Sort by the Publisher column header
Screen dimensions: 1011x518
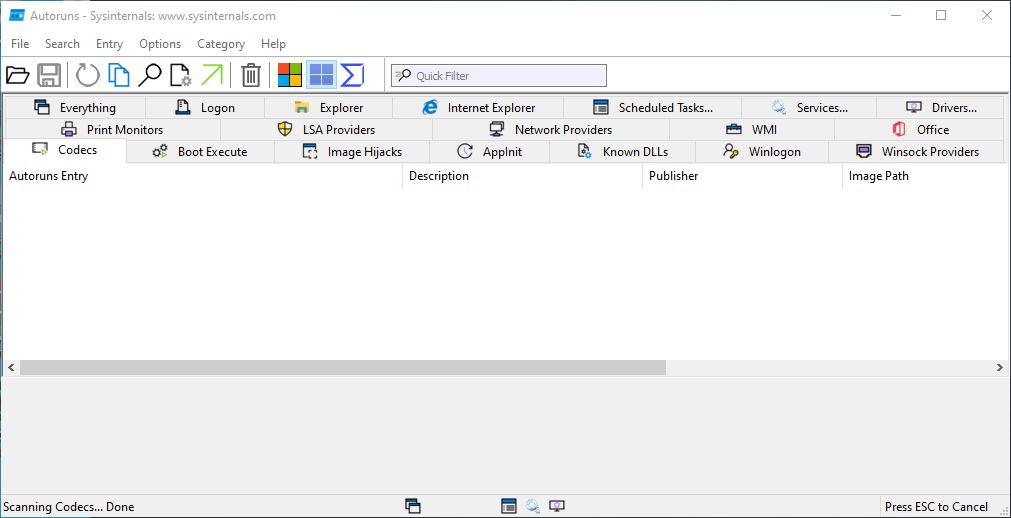point(742,176)
